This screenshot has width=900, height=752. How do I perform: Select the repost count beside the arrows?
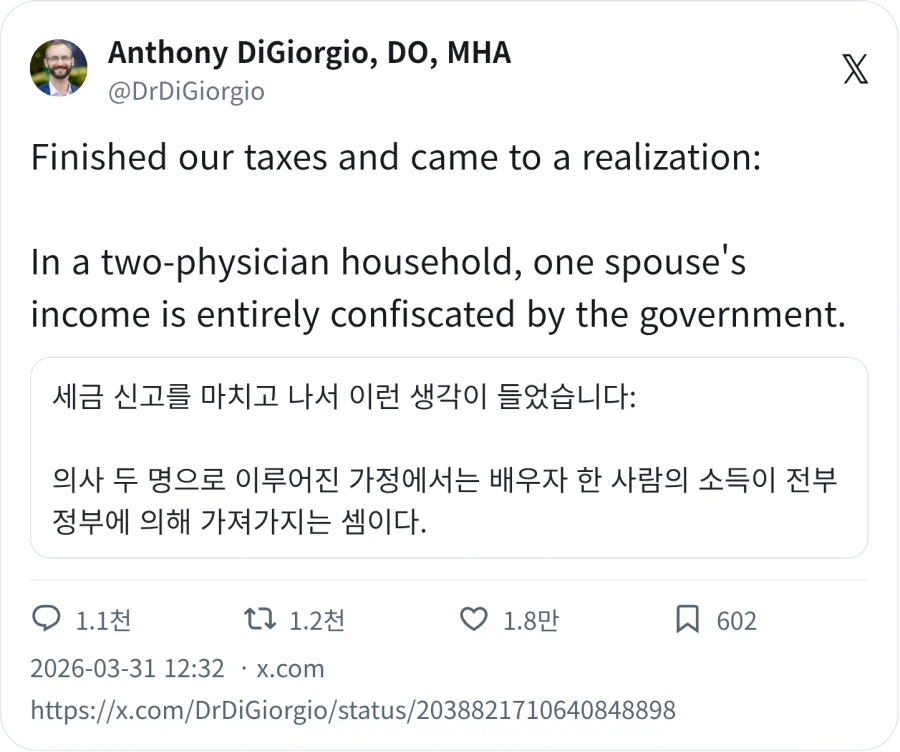coord(316,620)
